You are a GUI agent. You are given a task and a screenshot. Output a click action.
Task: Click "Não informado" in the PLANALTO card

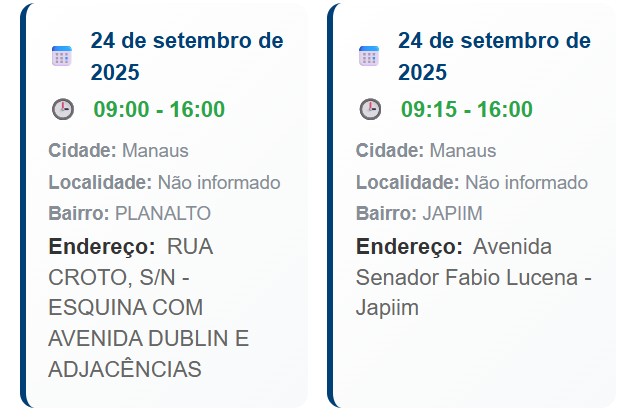coord(218,182)
